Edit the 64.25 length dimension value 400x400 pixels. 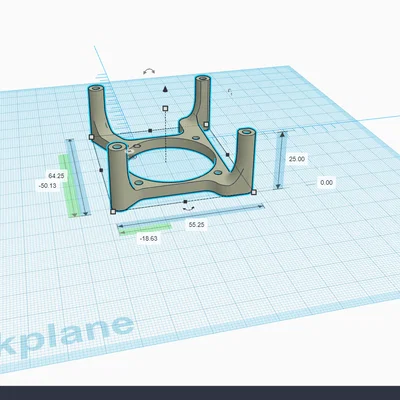click(56, 176)
